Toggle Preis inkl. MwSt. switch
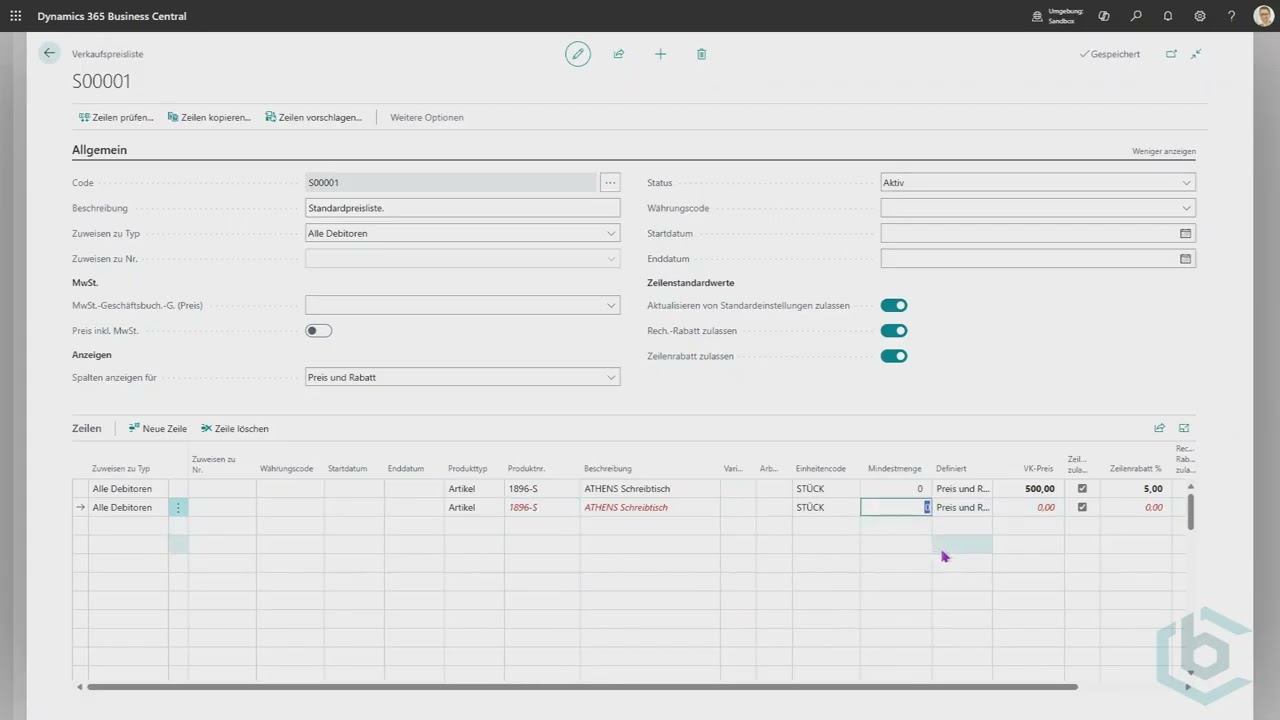This screenshot has width=1280, height=720. tap(318, 331)
